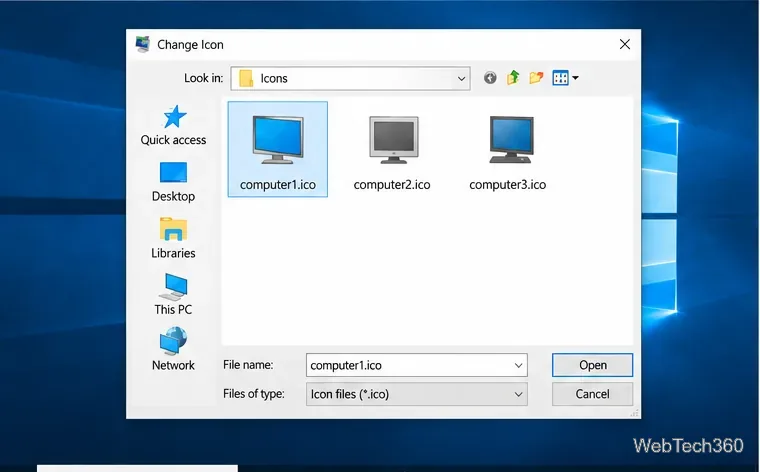This screenshot has width=760, height=472.
Task: Click the computer3.ico file name label
Action: tap(507, 185)
